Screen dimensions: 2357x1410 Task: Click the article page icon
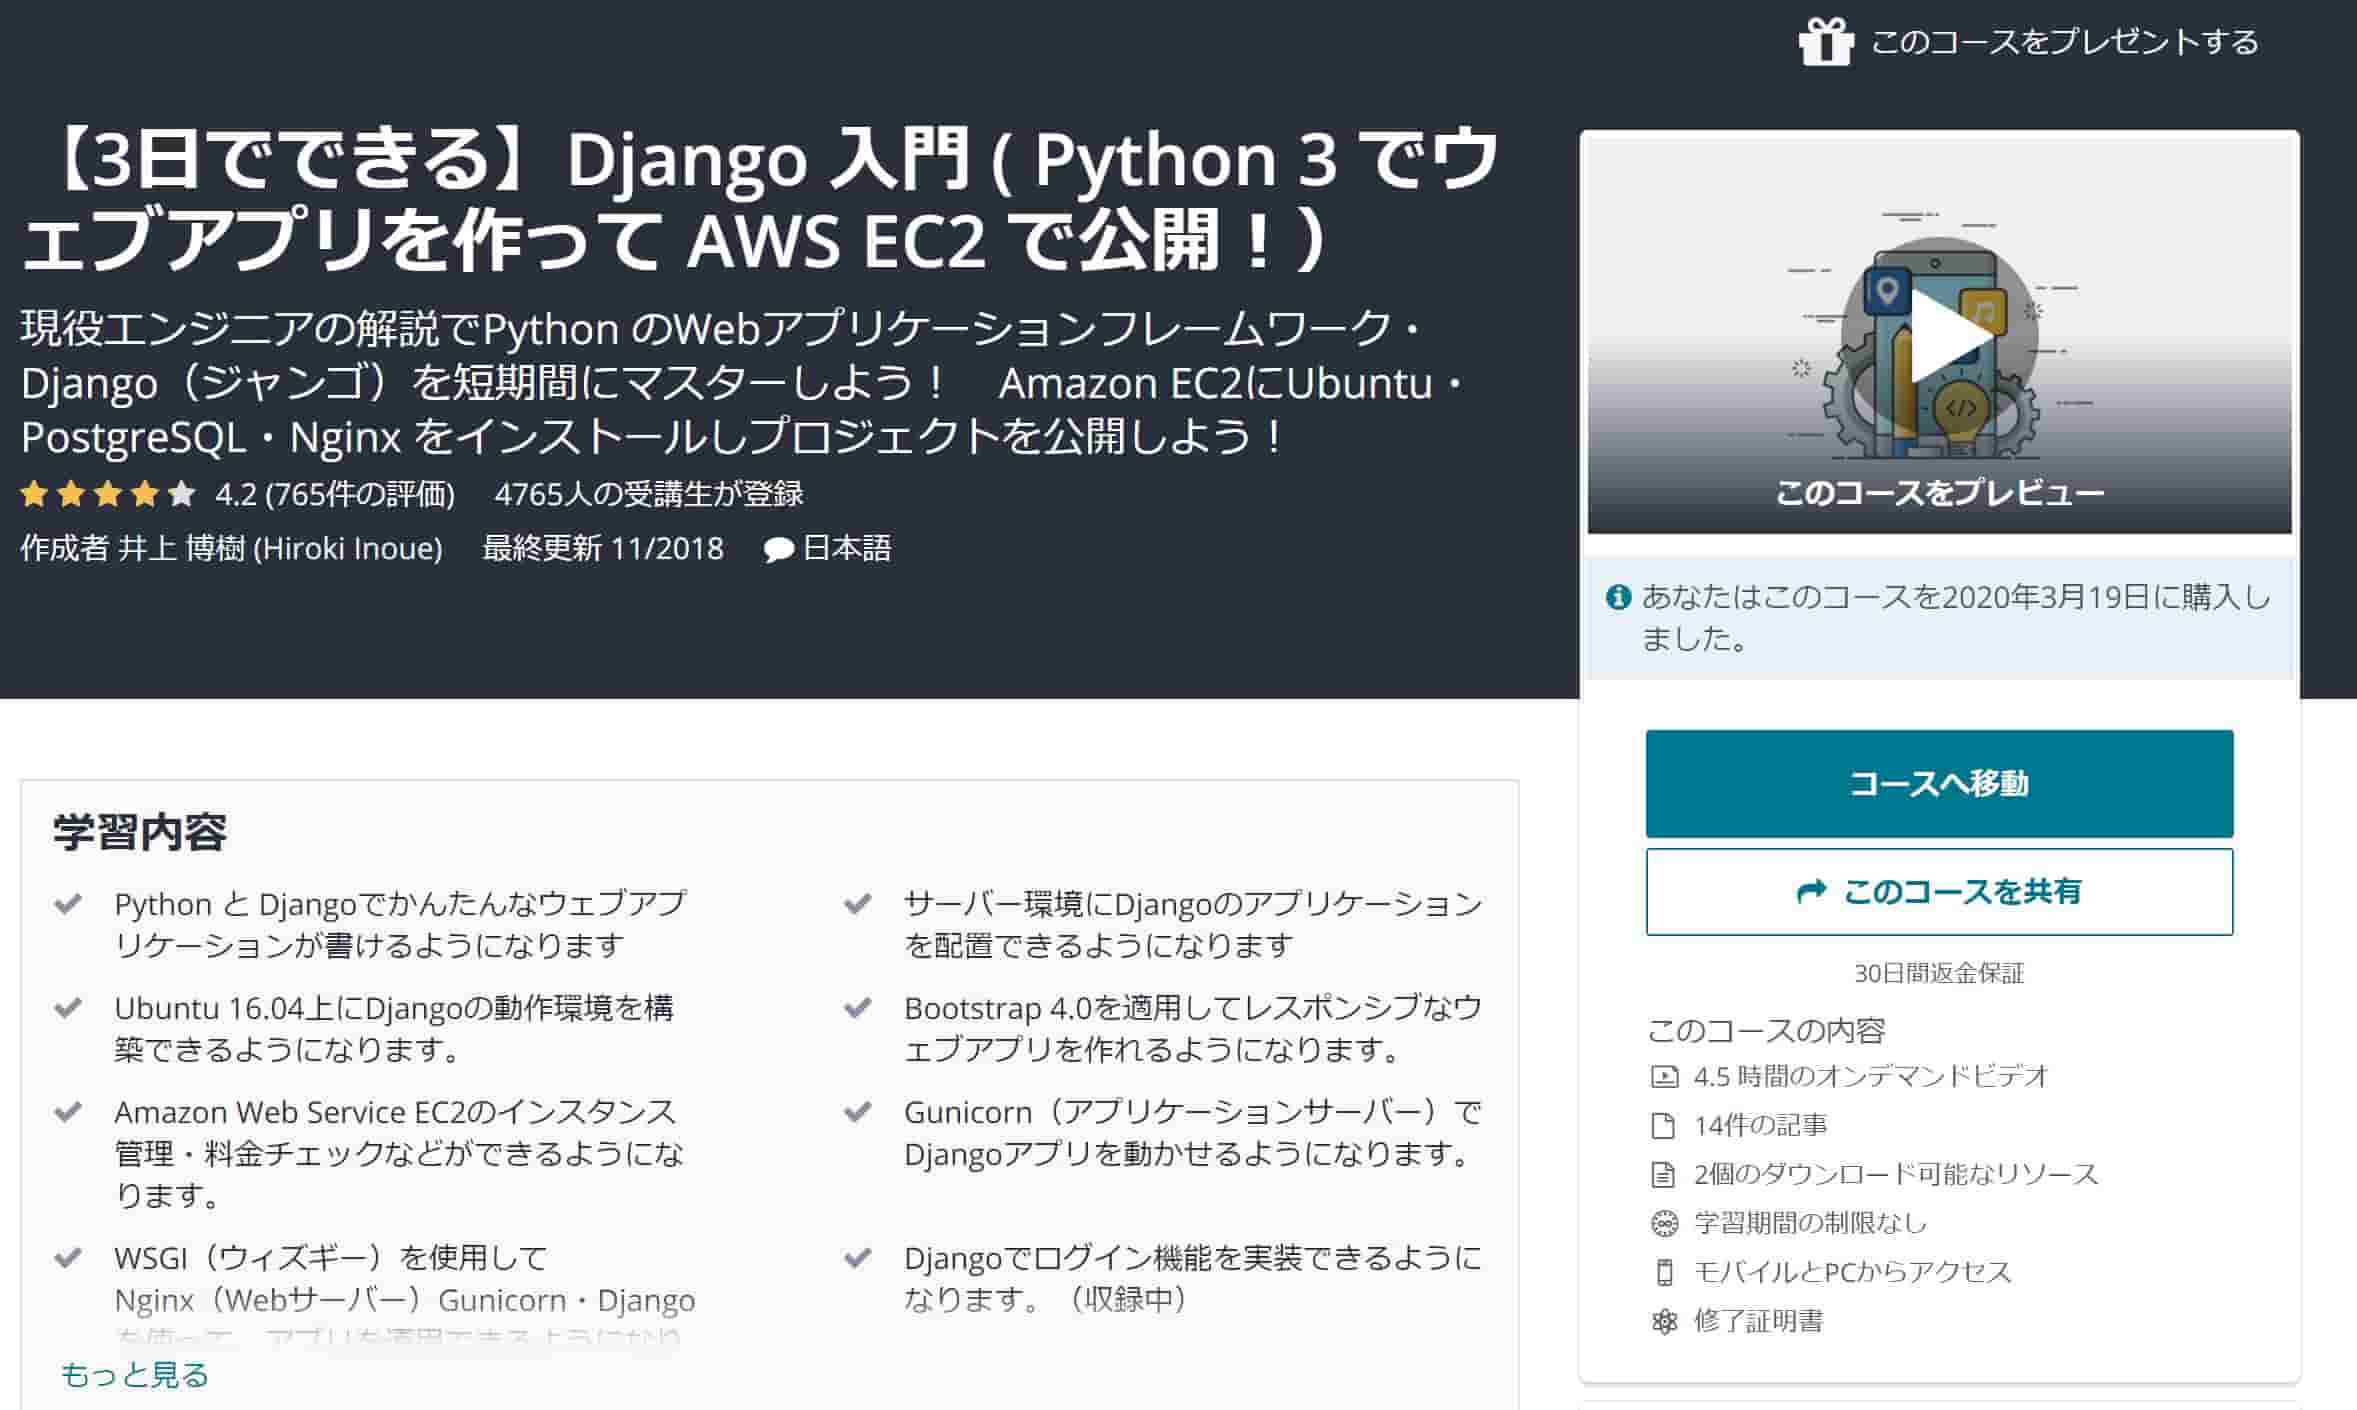pos(1663,1125)
